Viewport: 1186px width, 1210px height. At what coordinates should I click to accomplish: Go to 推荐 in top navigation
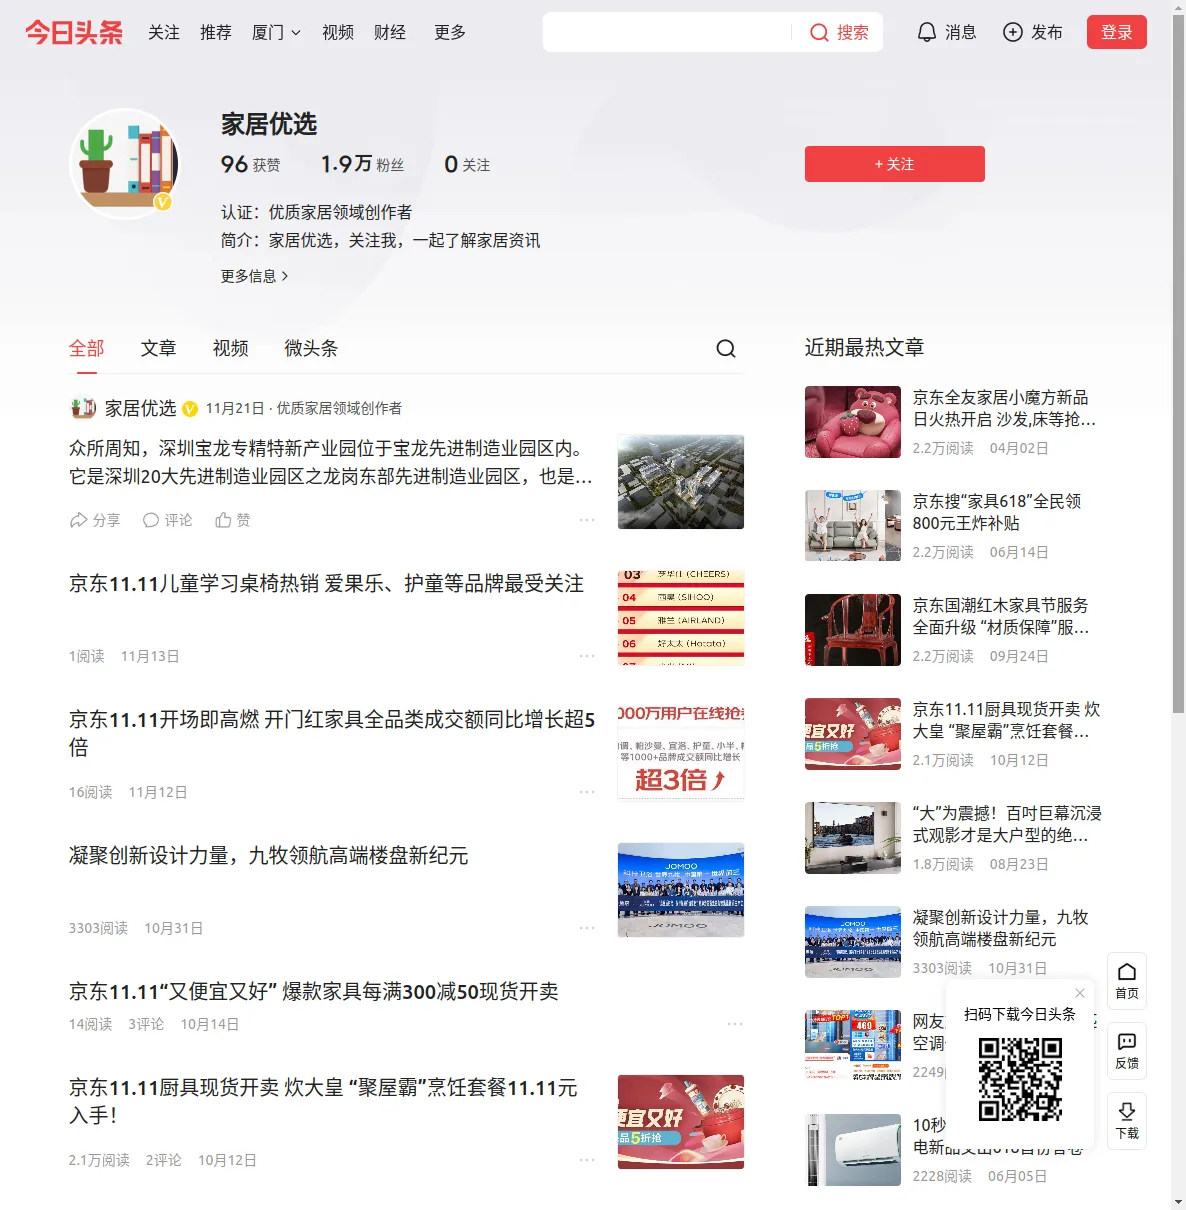[x=216, y=32]
